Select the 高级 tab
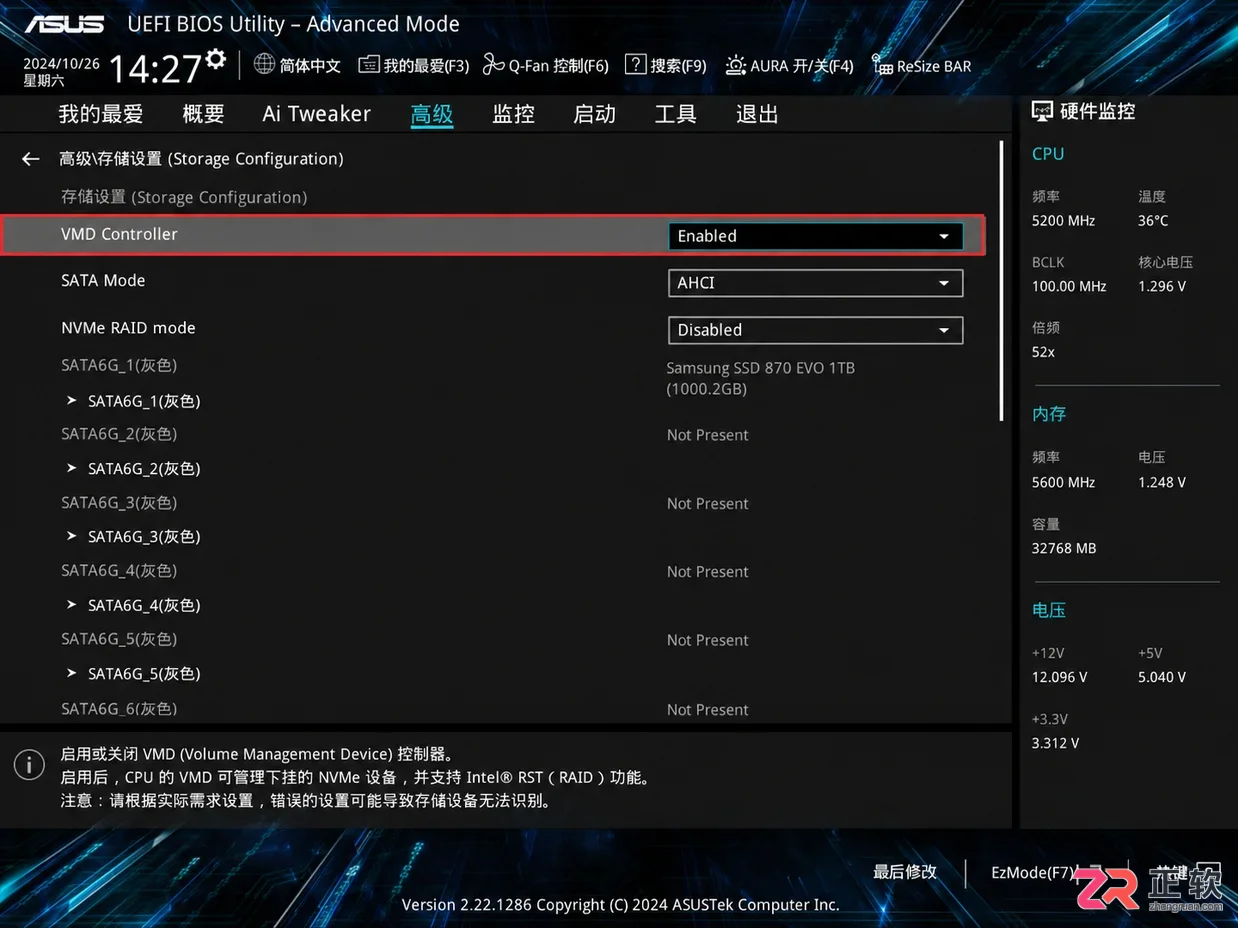The image size is (1238, 928). 432,114
